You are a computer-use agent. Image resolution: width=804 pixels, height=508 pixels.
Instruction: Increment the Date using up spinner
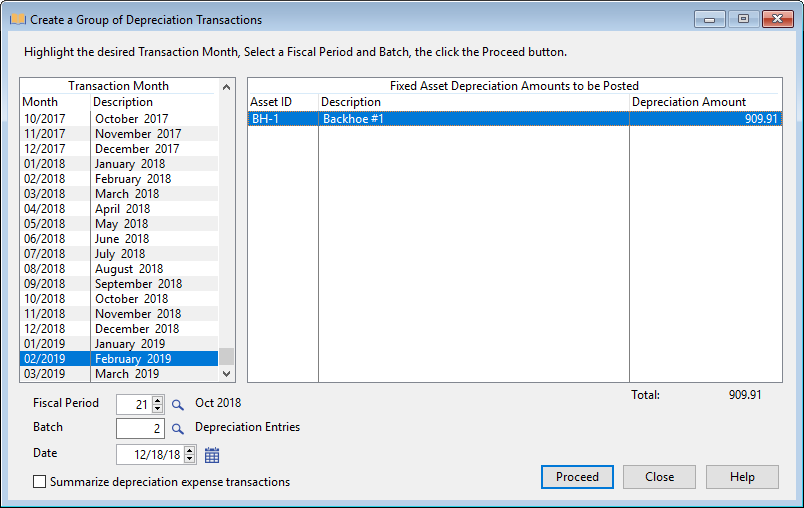(x=190, y=450)
